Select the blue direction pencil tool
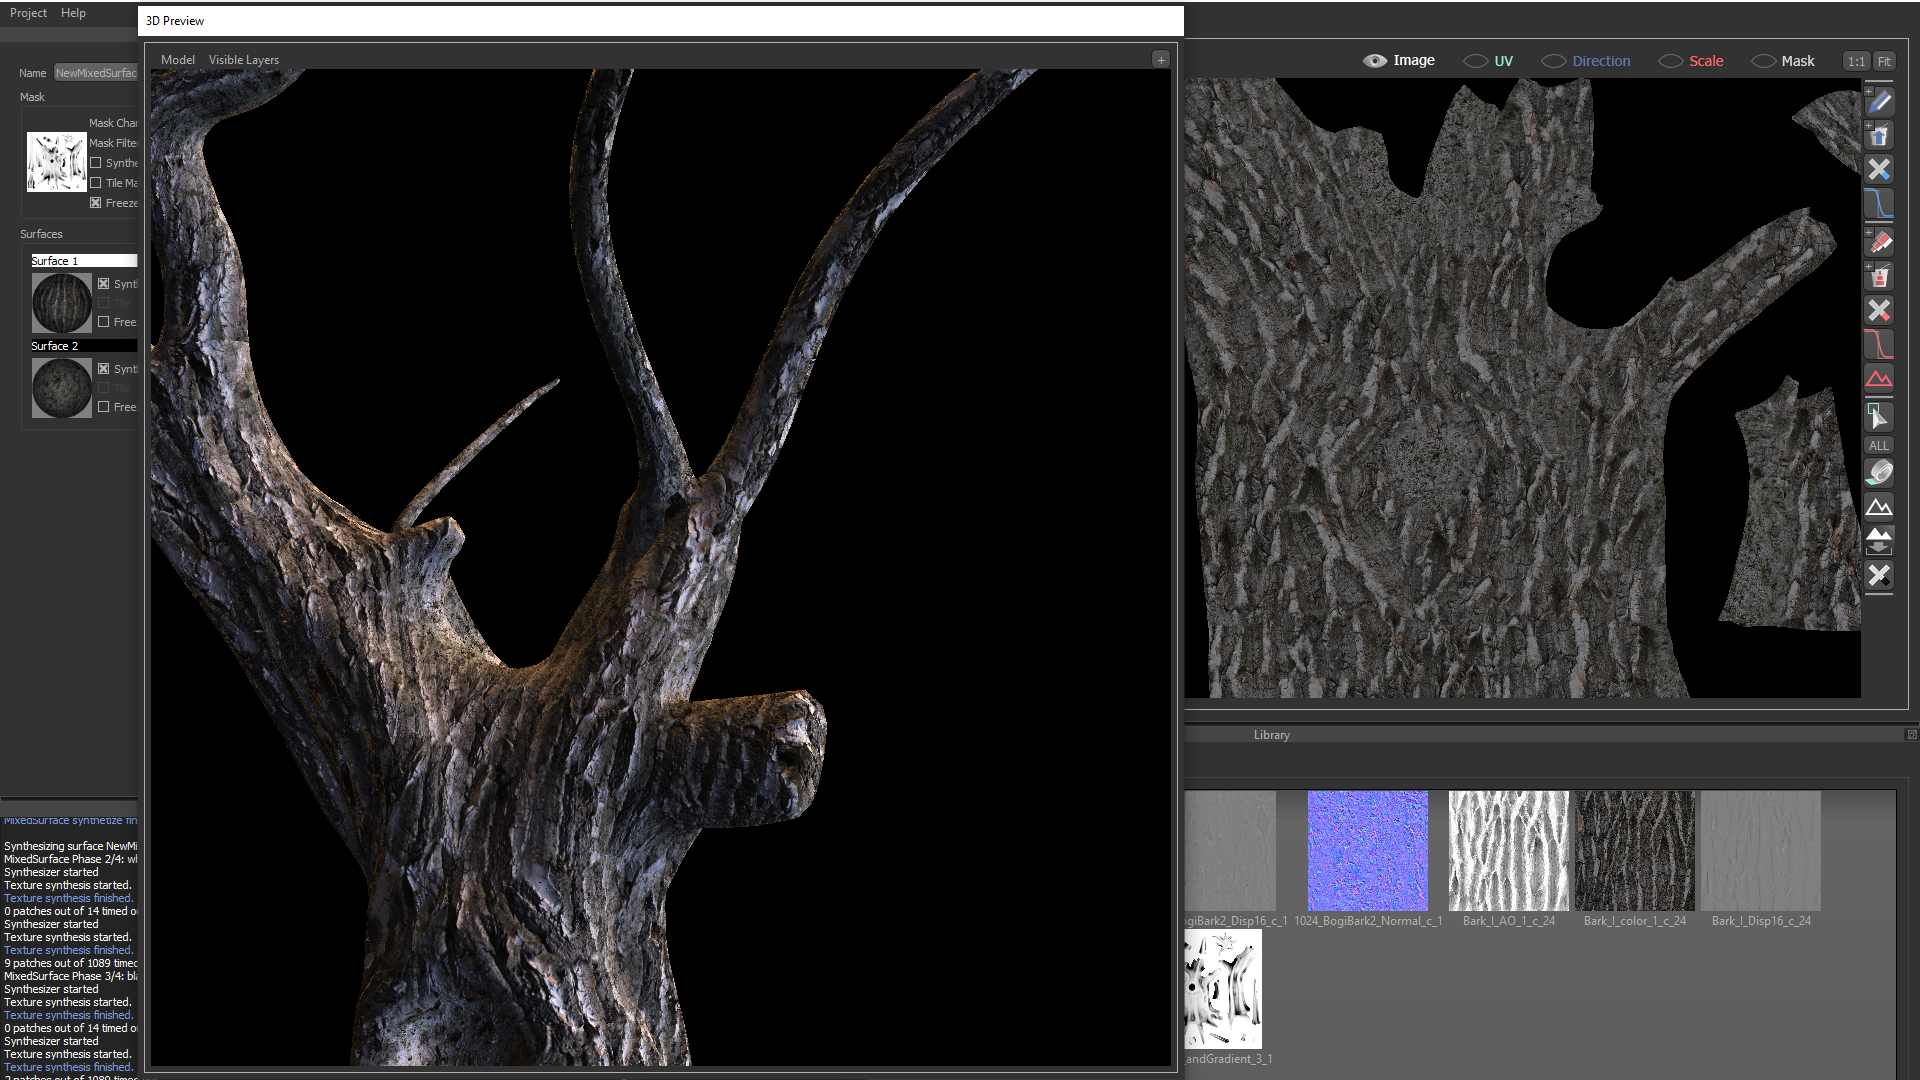The width and height of the screenshot is (1920, 1080). point(1879,102)
